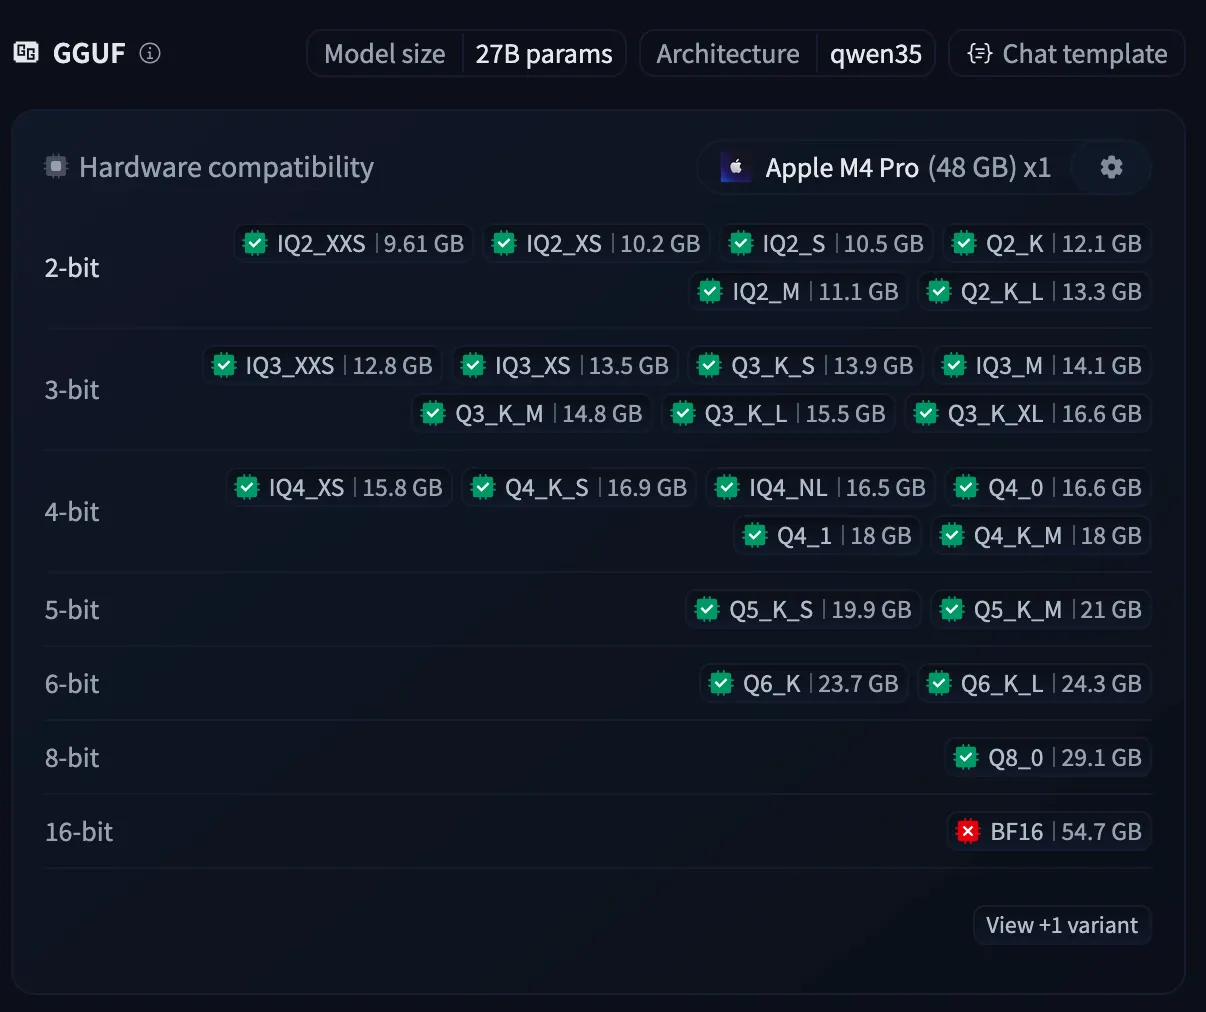Viewport: 1206px width, 1012px height.
Task: Select the Q4_0 16.6 GB quantization
Action: click(1048, 487)
